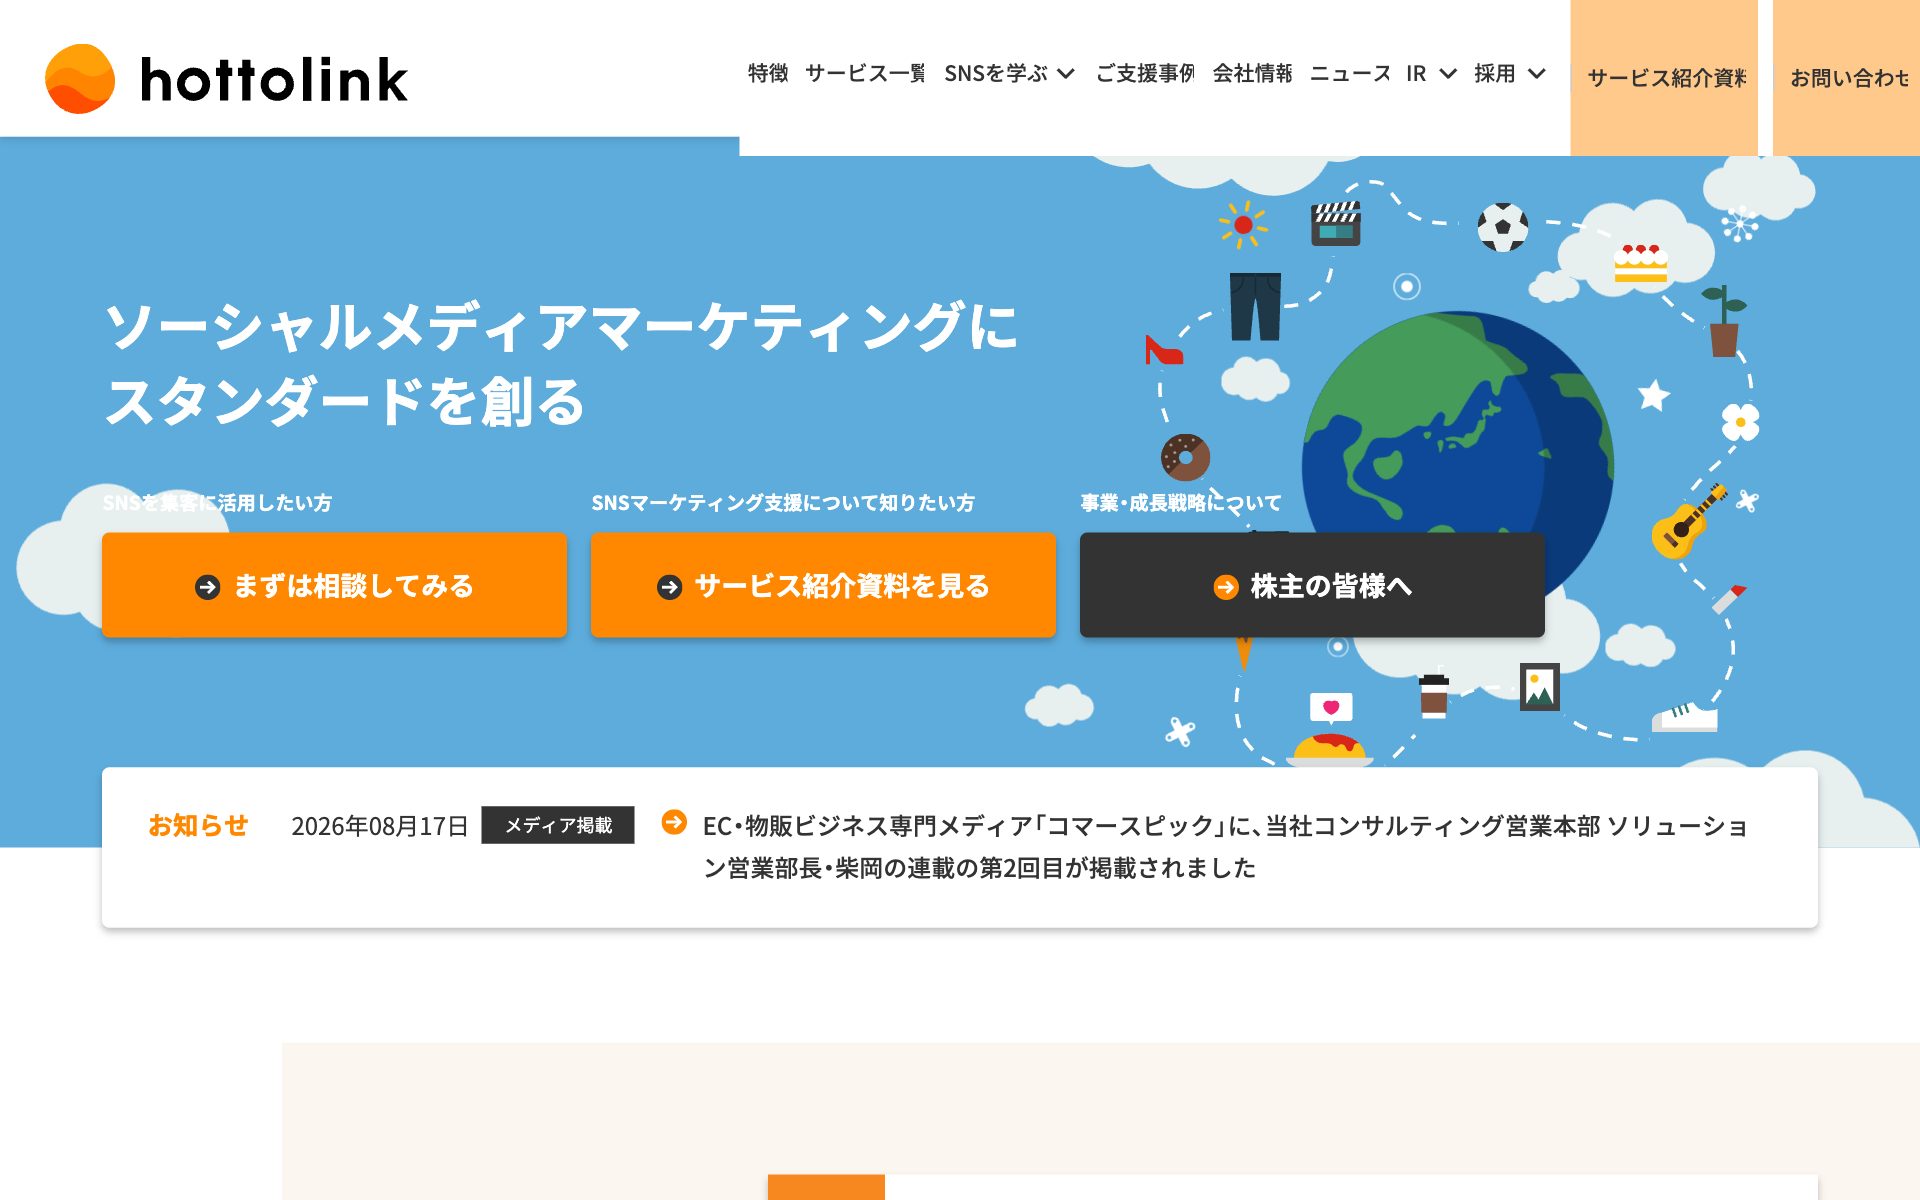The width and height of the screenshot is (1920, 1200).
Task: Click SNSマーケティング支援について知りたい方 label
Action: click(783, 503)
